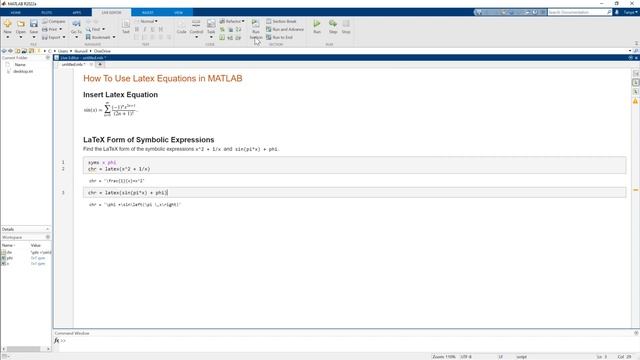Switch to the VIEW tab

pyautogui.click(x=178, y=13)
